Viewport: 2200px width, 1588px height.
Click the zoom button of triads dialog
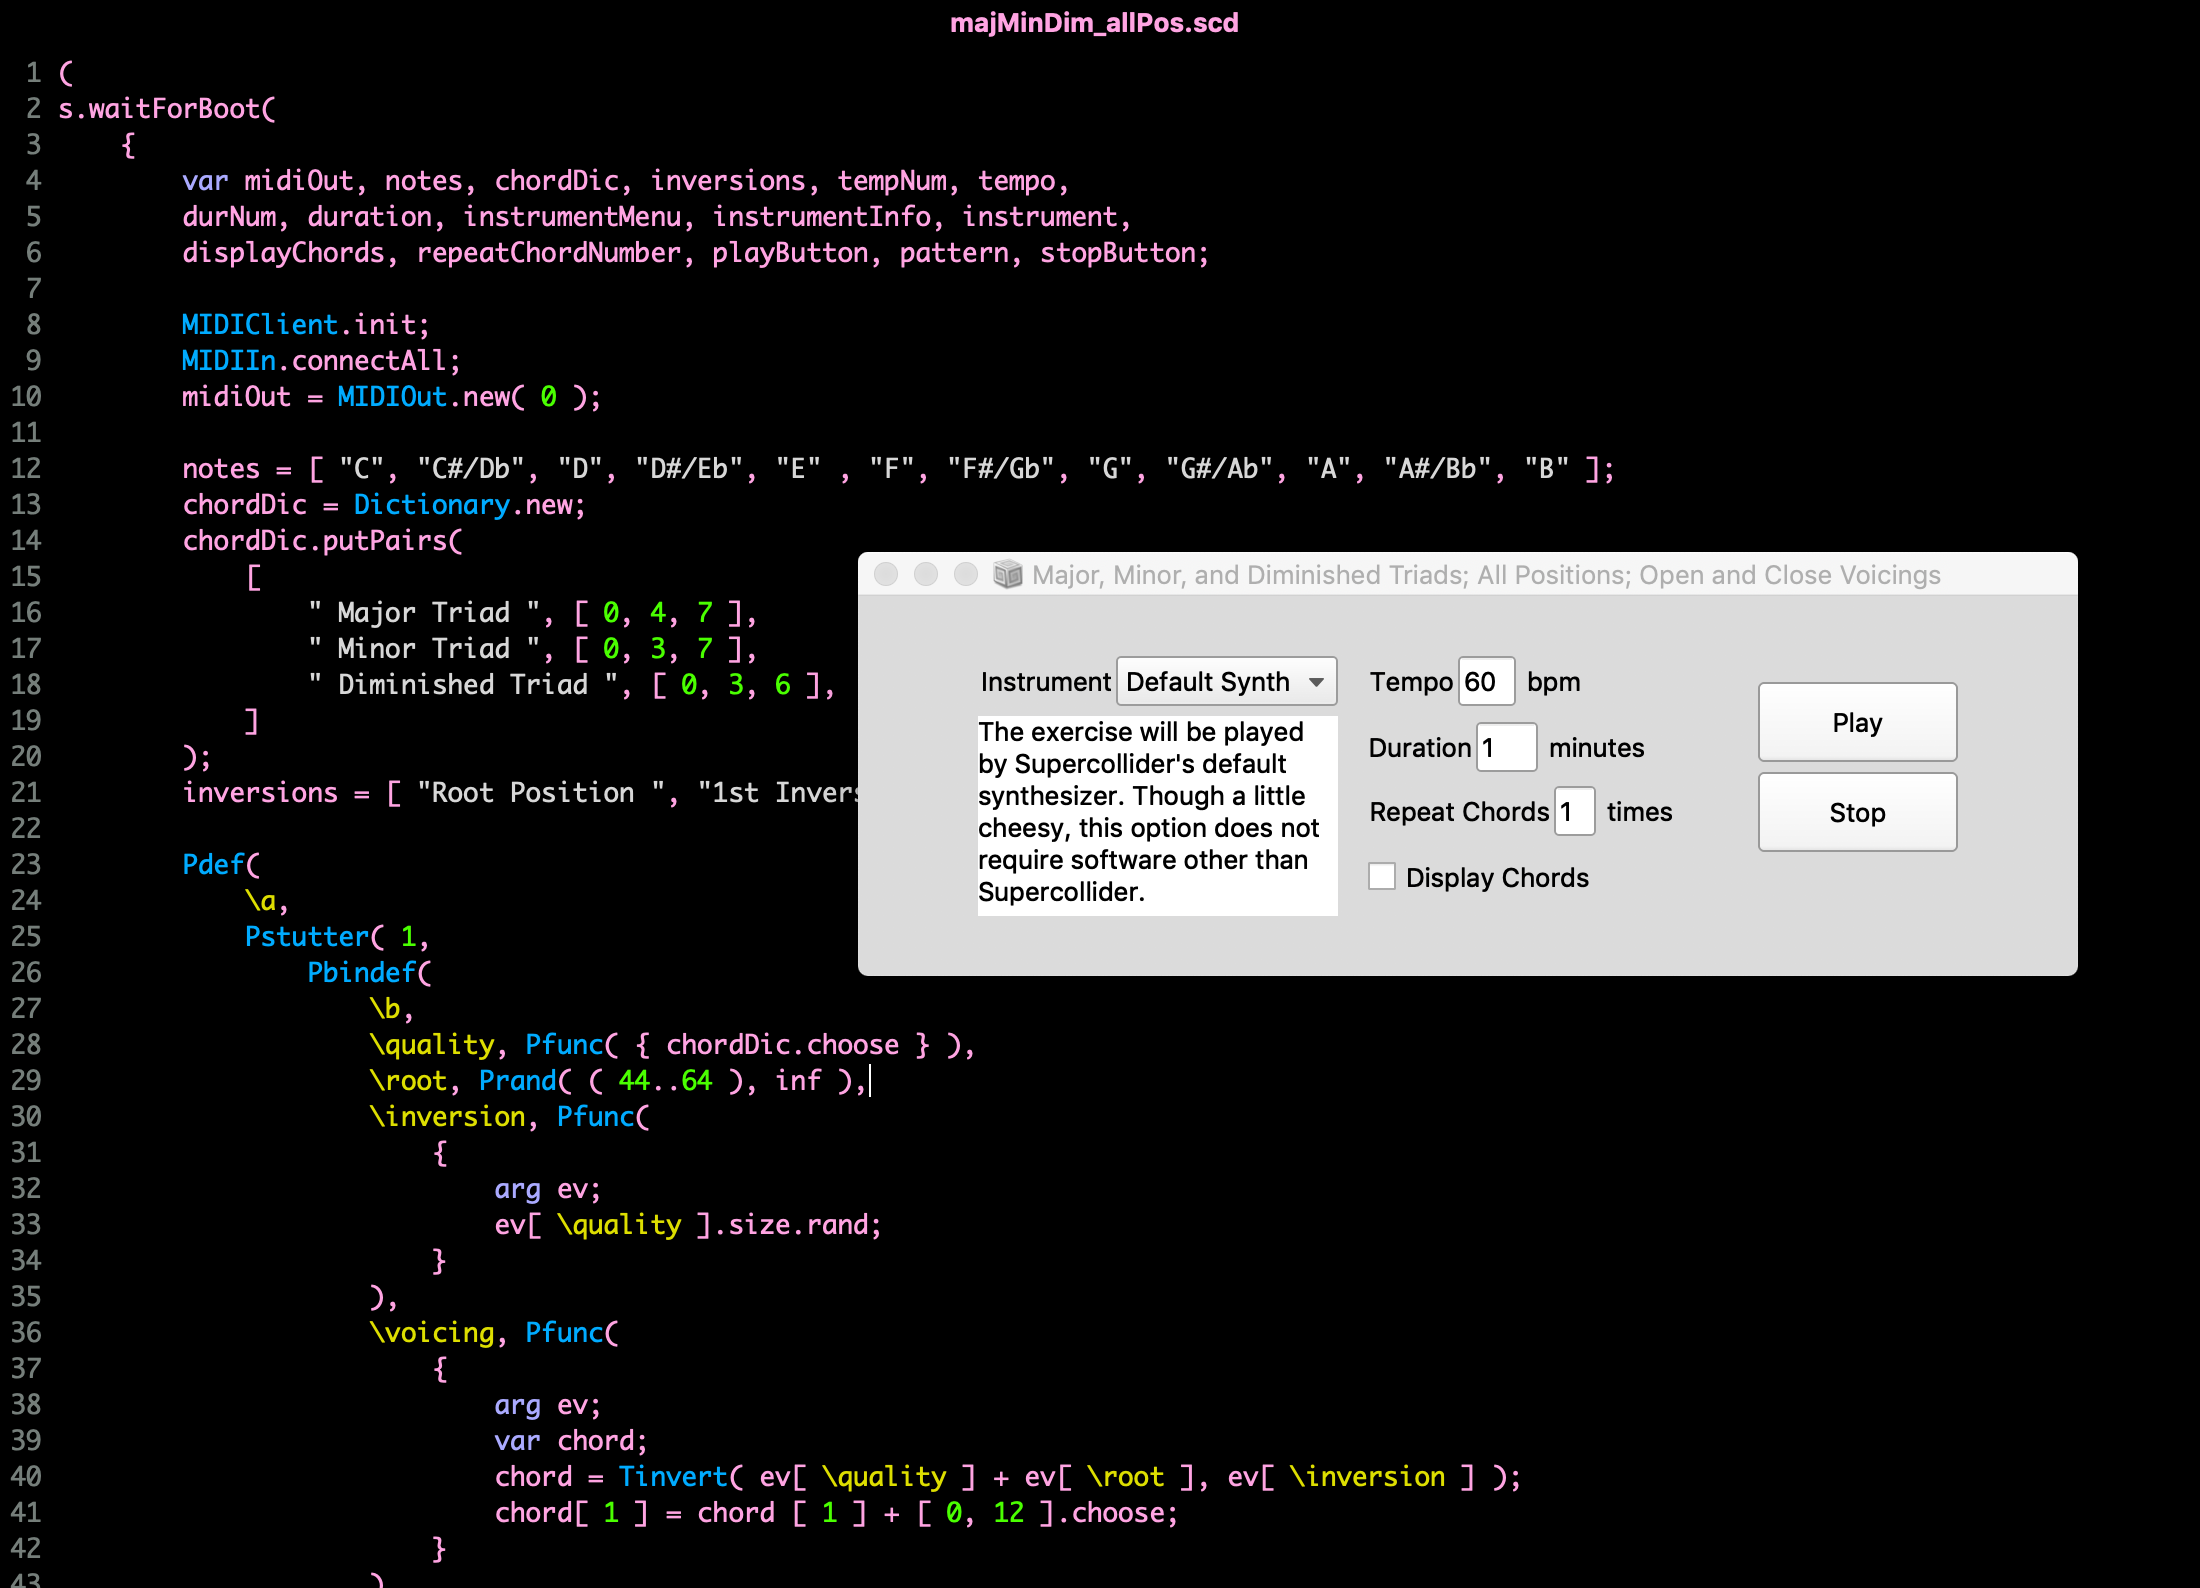pos(966,574)
